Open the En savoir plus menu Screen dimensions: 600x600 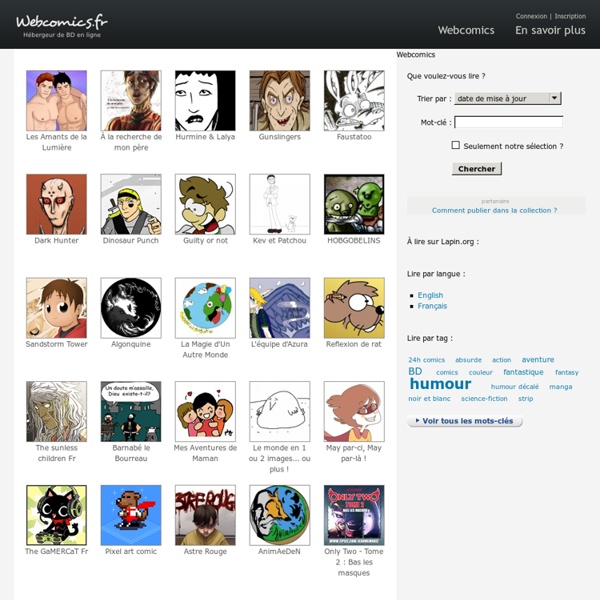pyautogui.click(x=550, y=30)
